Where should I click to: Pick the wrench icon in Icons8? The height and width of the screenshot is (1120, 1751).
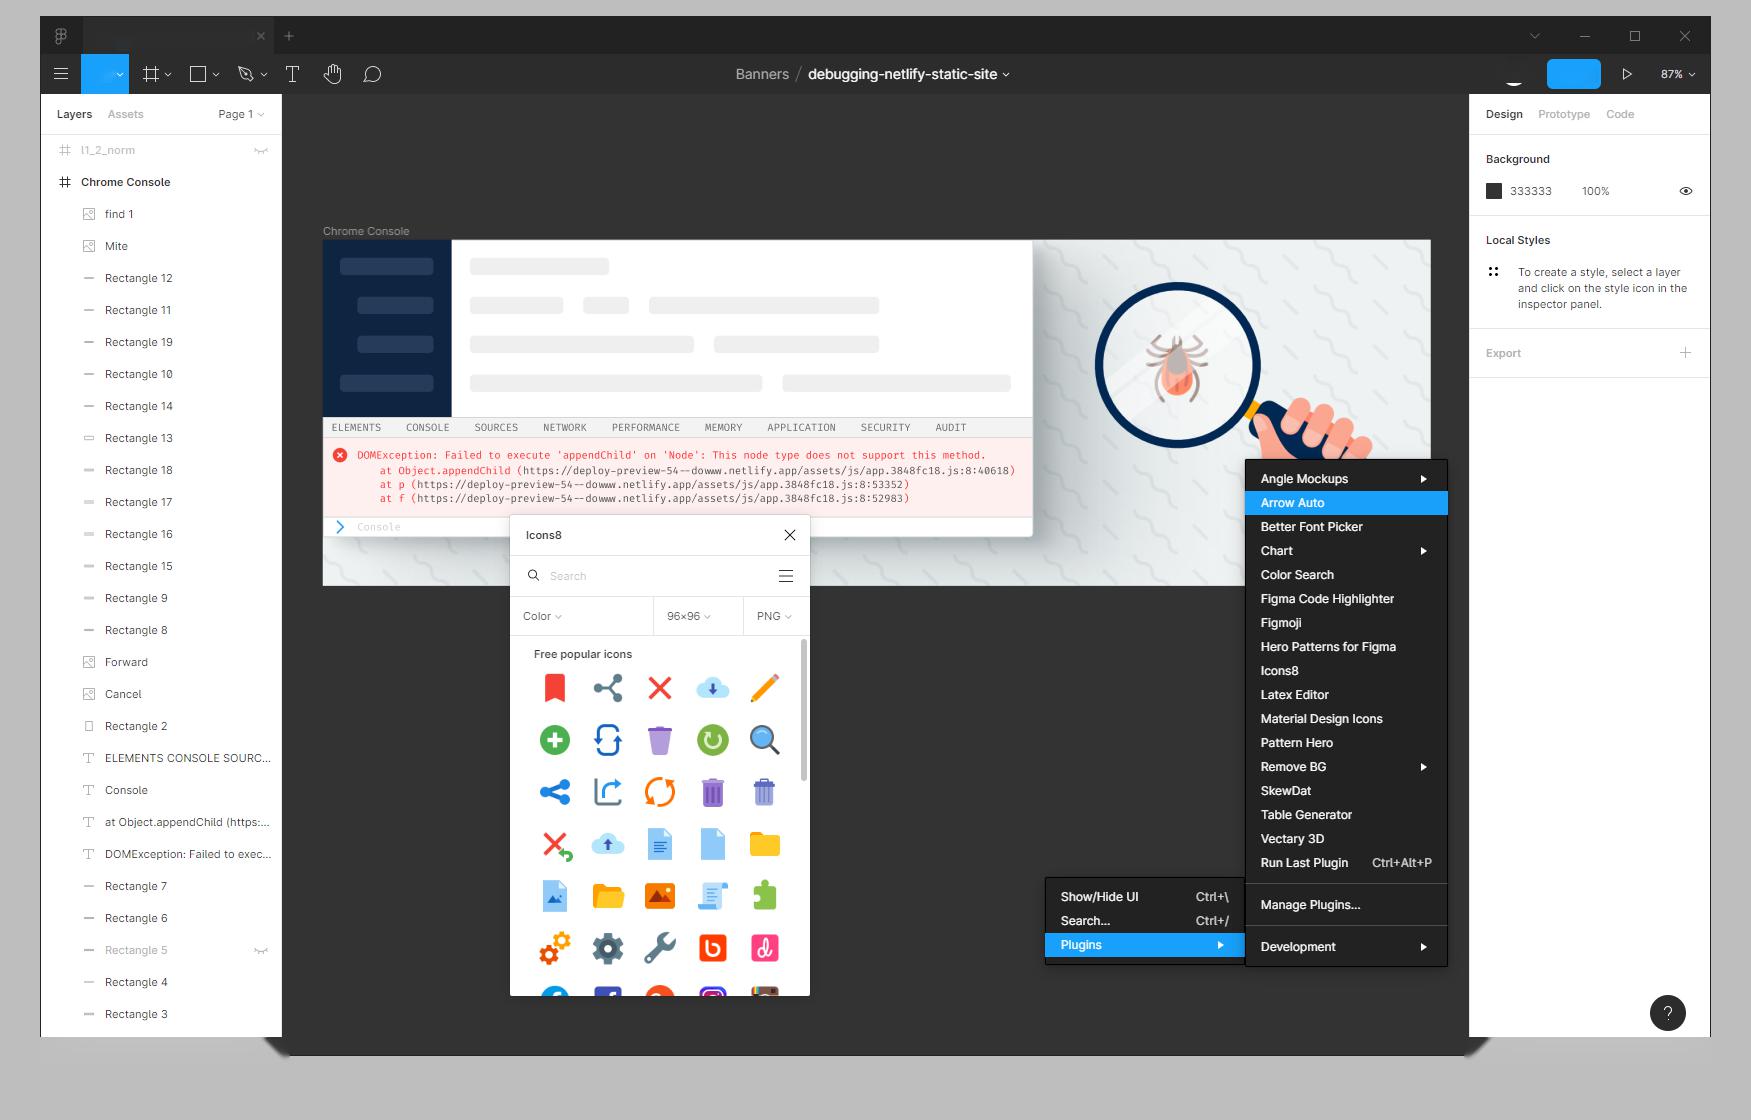click(660, 948)
